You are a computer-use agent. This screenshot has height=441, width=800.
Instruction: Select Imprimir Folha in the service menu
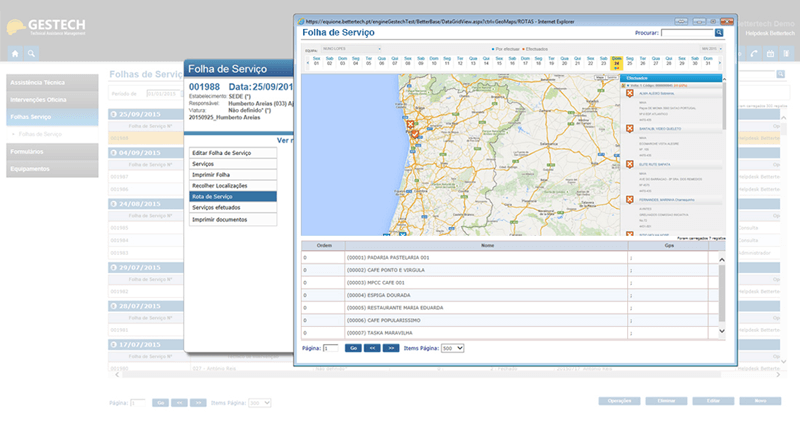[232, 174]
